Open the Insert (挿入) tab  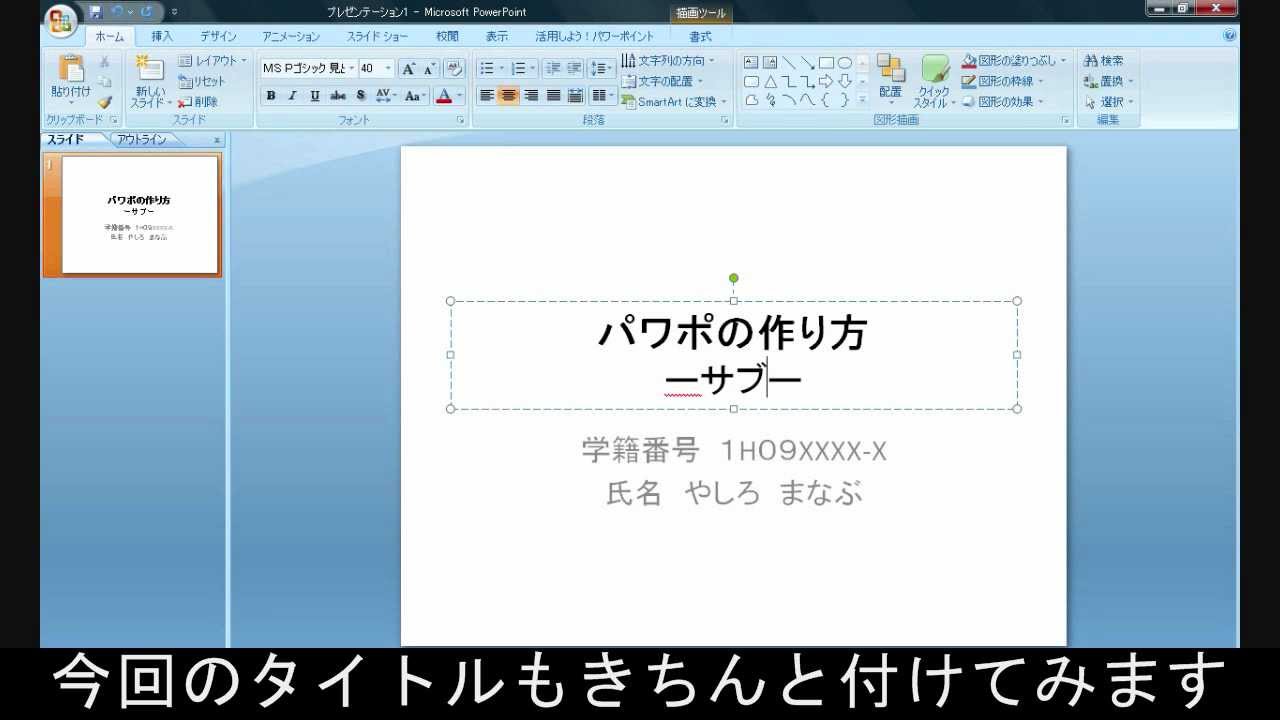(162, 37)
